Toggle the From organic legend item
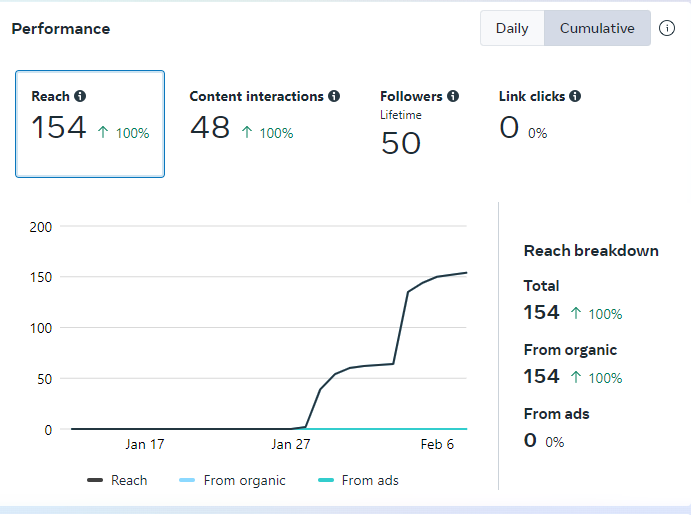The height and width of the screenshot is (515, 691). [x=244, y=480]
